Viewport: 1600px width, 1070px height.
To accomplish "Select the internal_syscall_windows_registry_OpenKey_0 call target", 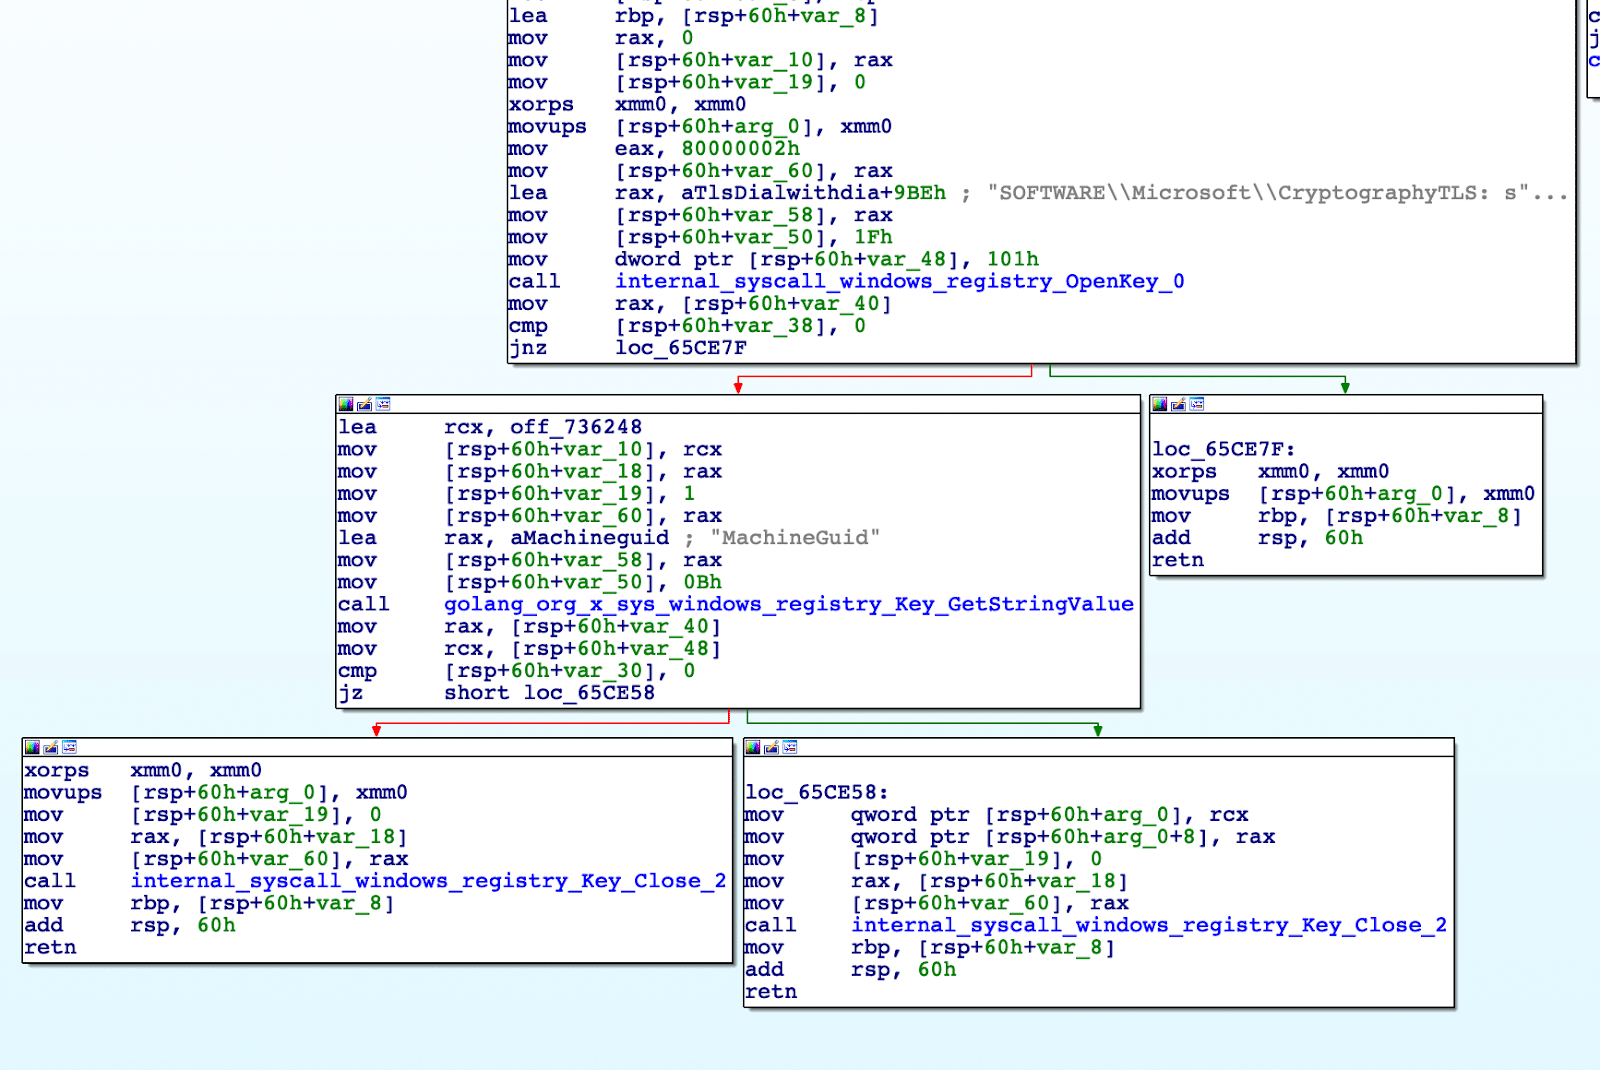I will pyautogui.click(x=899, y=281).
